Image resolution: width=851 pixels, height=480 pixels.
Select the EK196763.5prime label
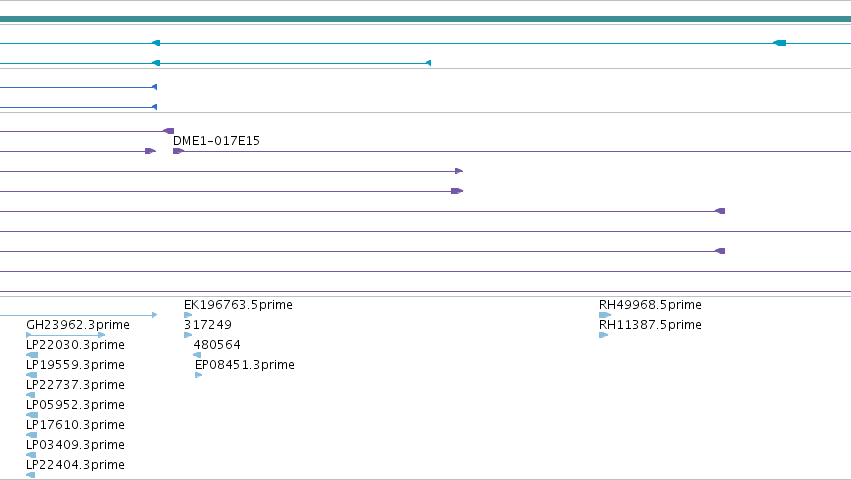(x=238, y=305)
